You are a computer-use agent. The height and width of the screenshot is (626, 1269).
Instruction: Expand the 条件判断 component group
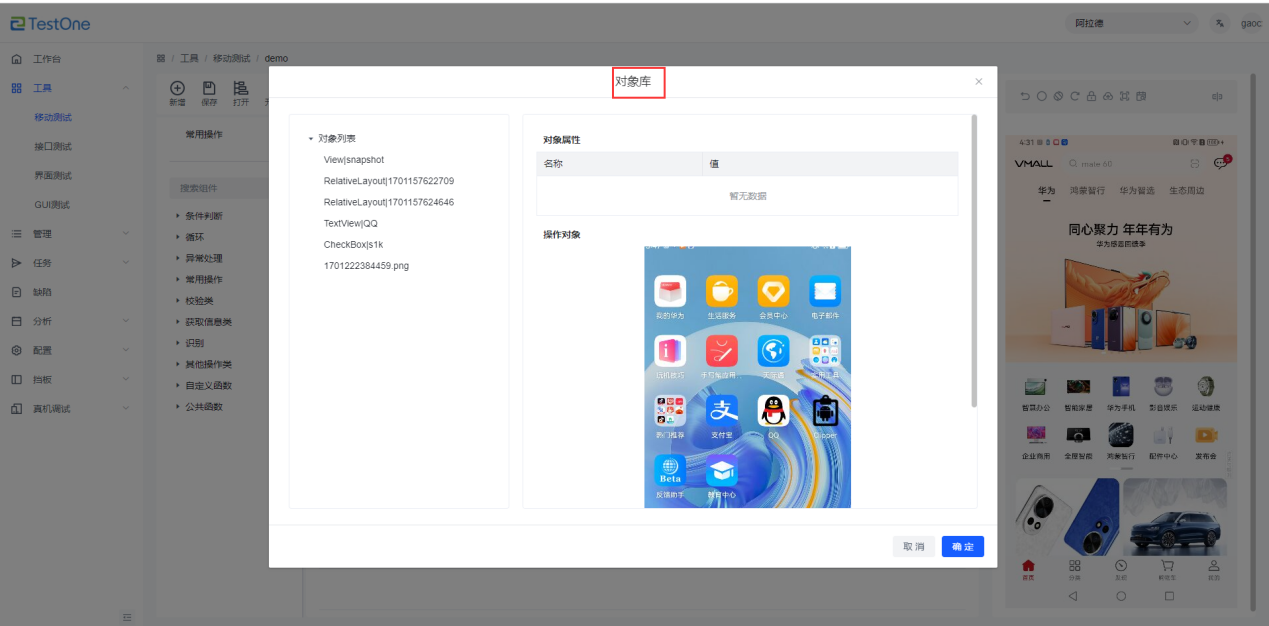(204, 215)
